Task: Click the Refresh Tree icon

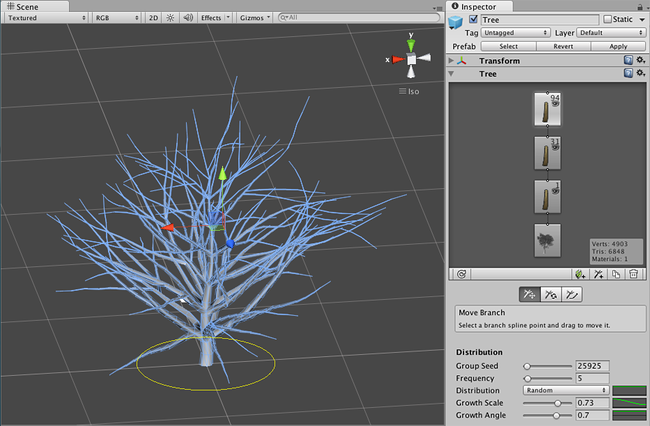Action: (x=463, y=273)
